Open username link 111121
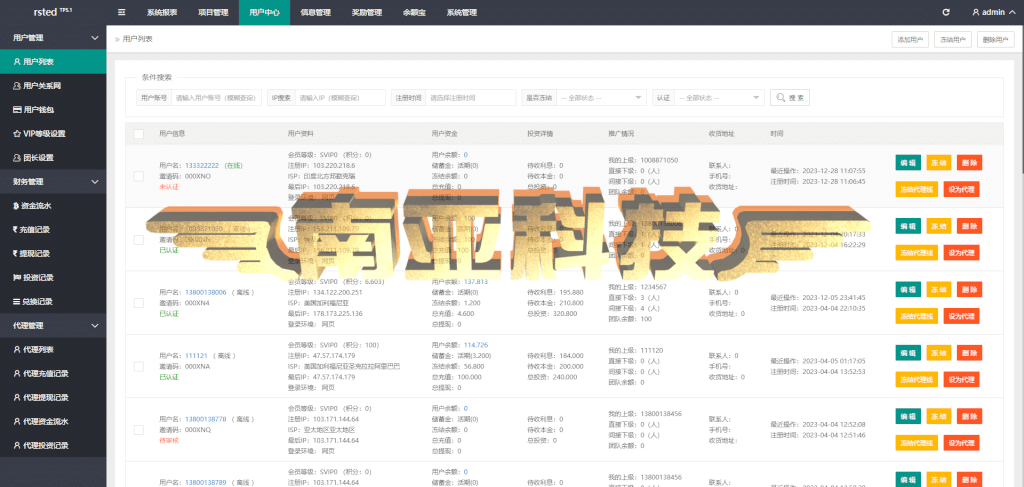This screenshot has width=1024, height=487. point(197,356)
